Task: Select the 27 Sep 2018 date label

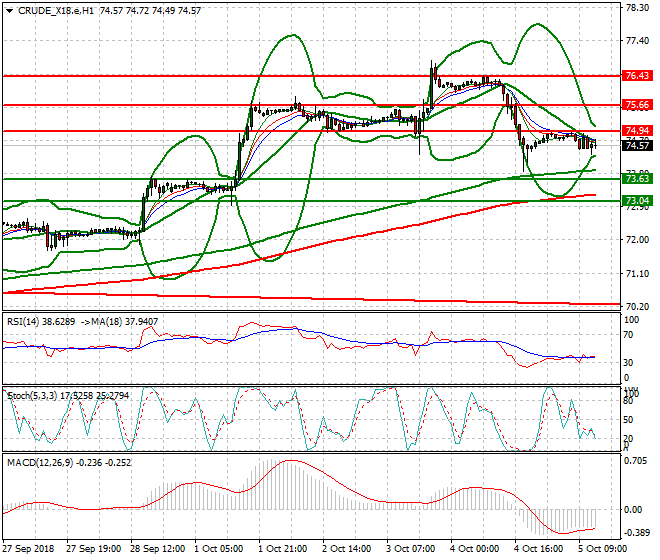Action: tap(28, 549)
